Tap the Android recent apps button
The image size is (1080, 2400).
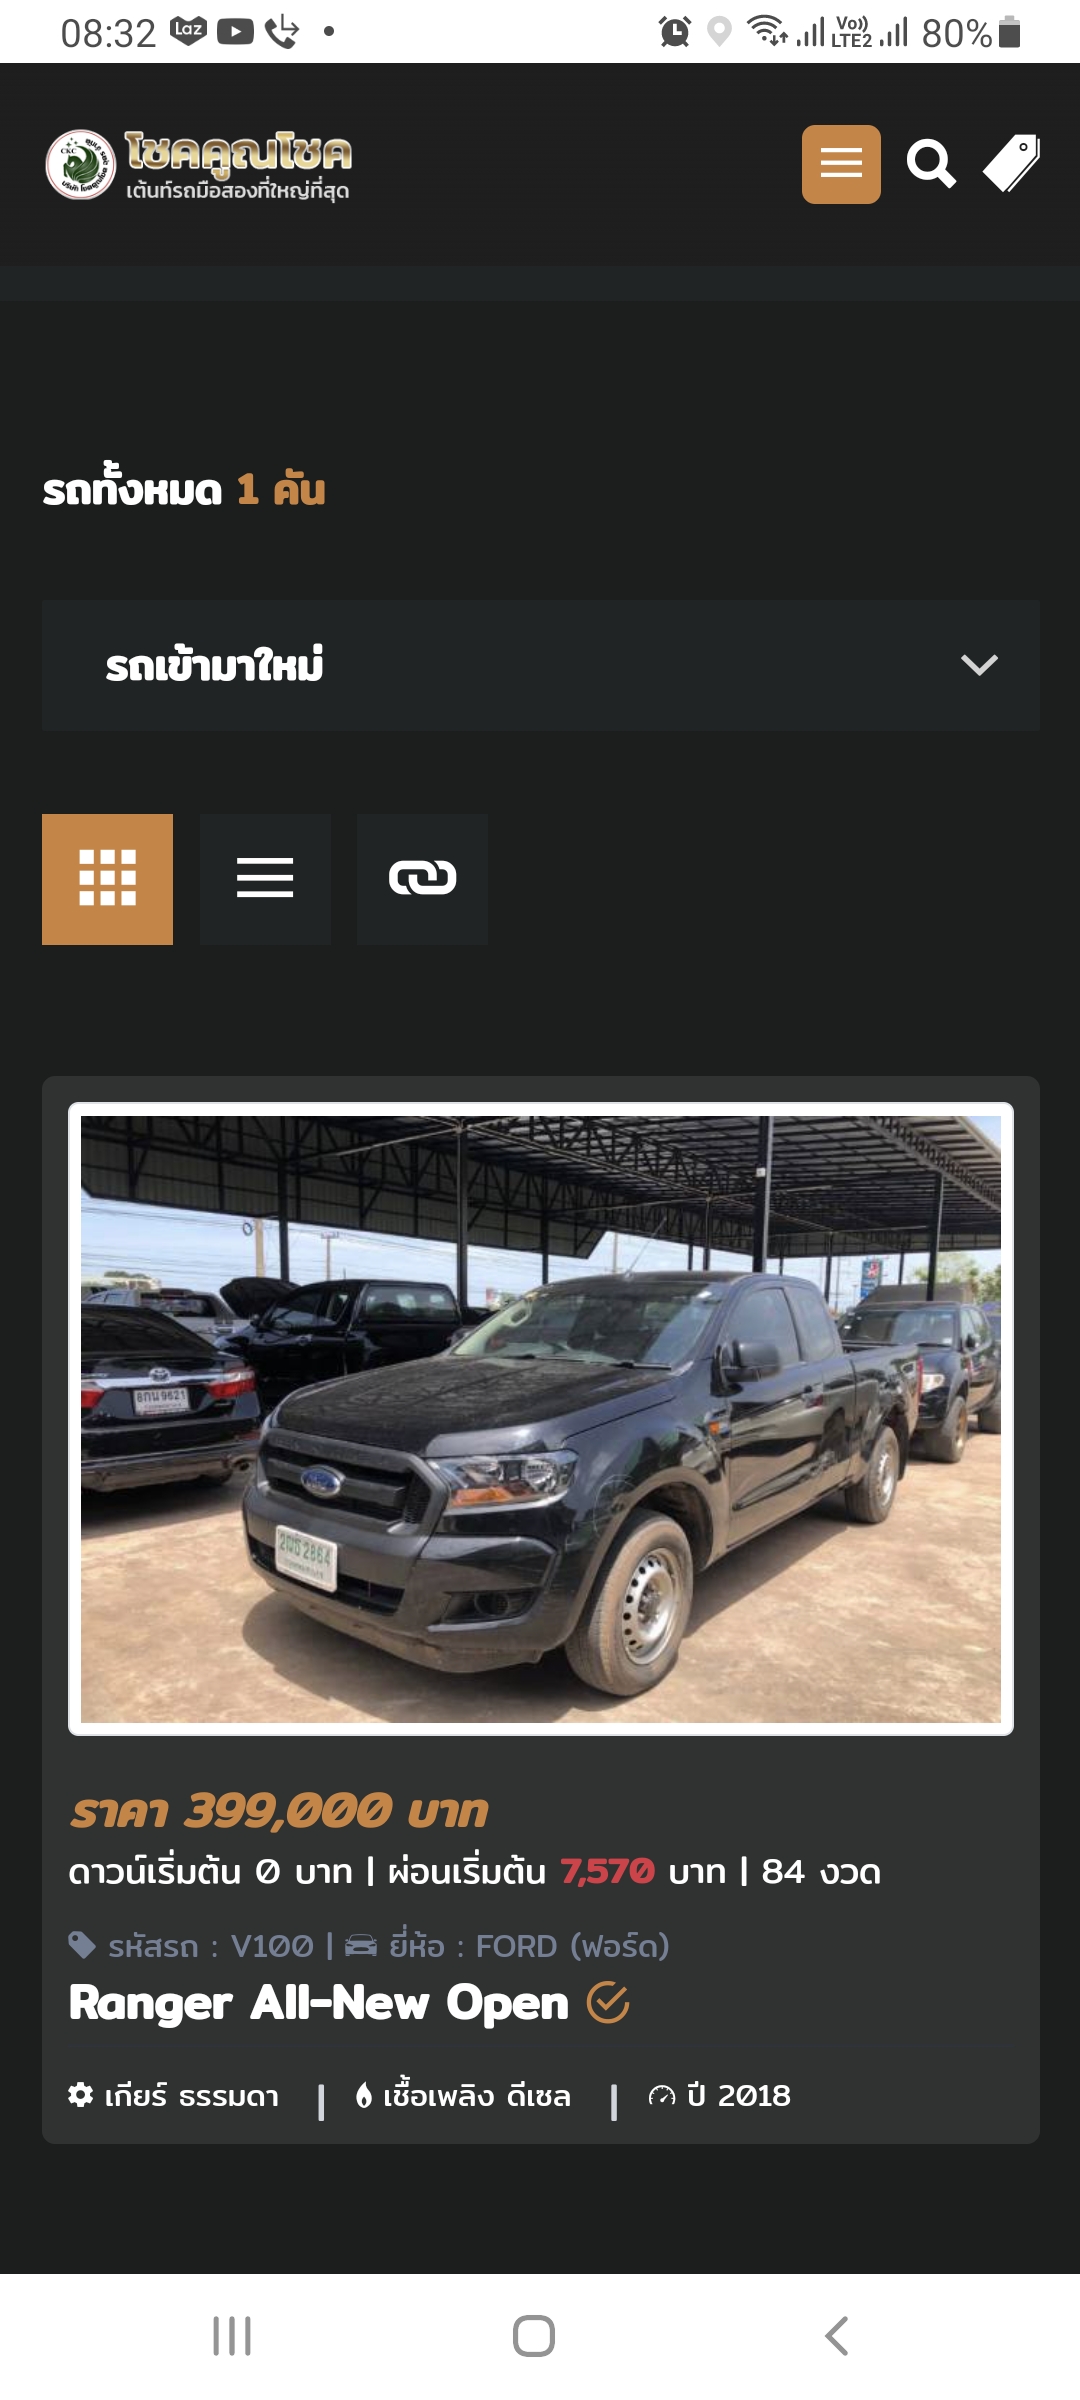click(232, 2336)
